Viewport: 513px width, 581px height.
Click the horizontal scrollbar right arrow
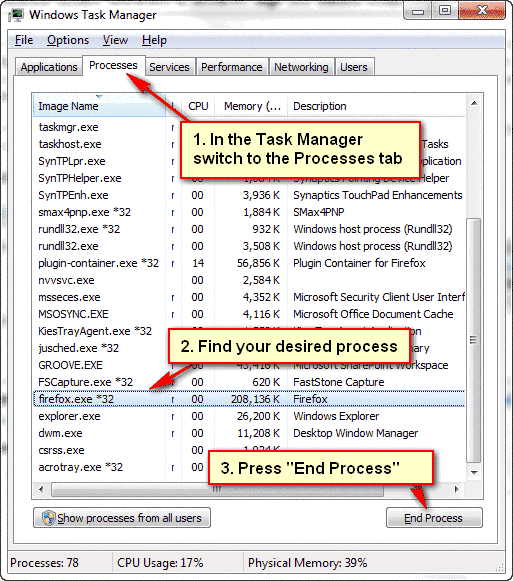(x=457, y=489)
